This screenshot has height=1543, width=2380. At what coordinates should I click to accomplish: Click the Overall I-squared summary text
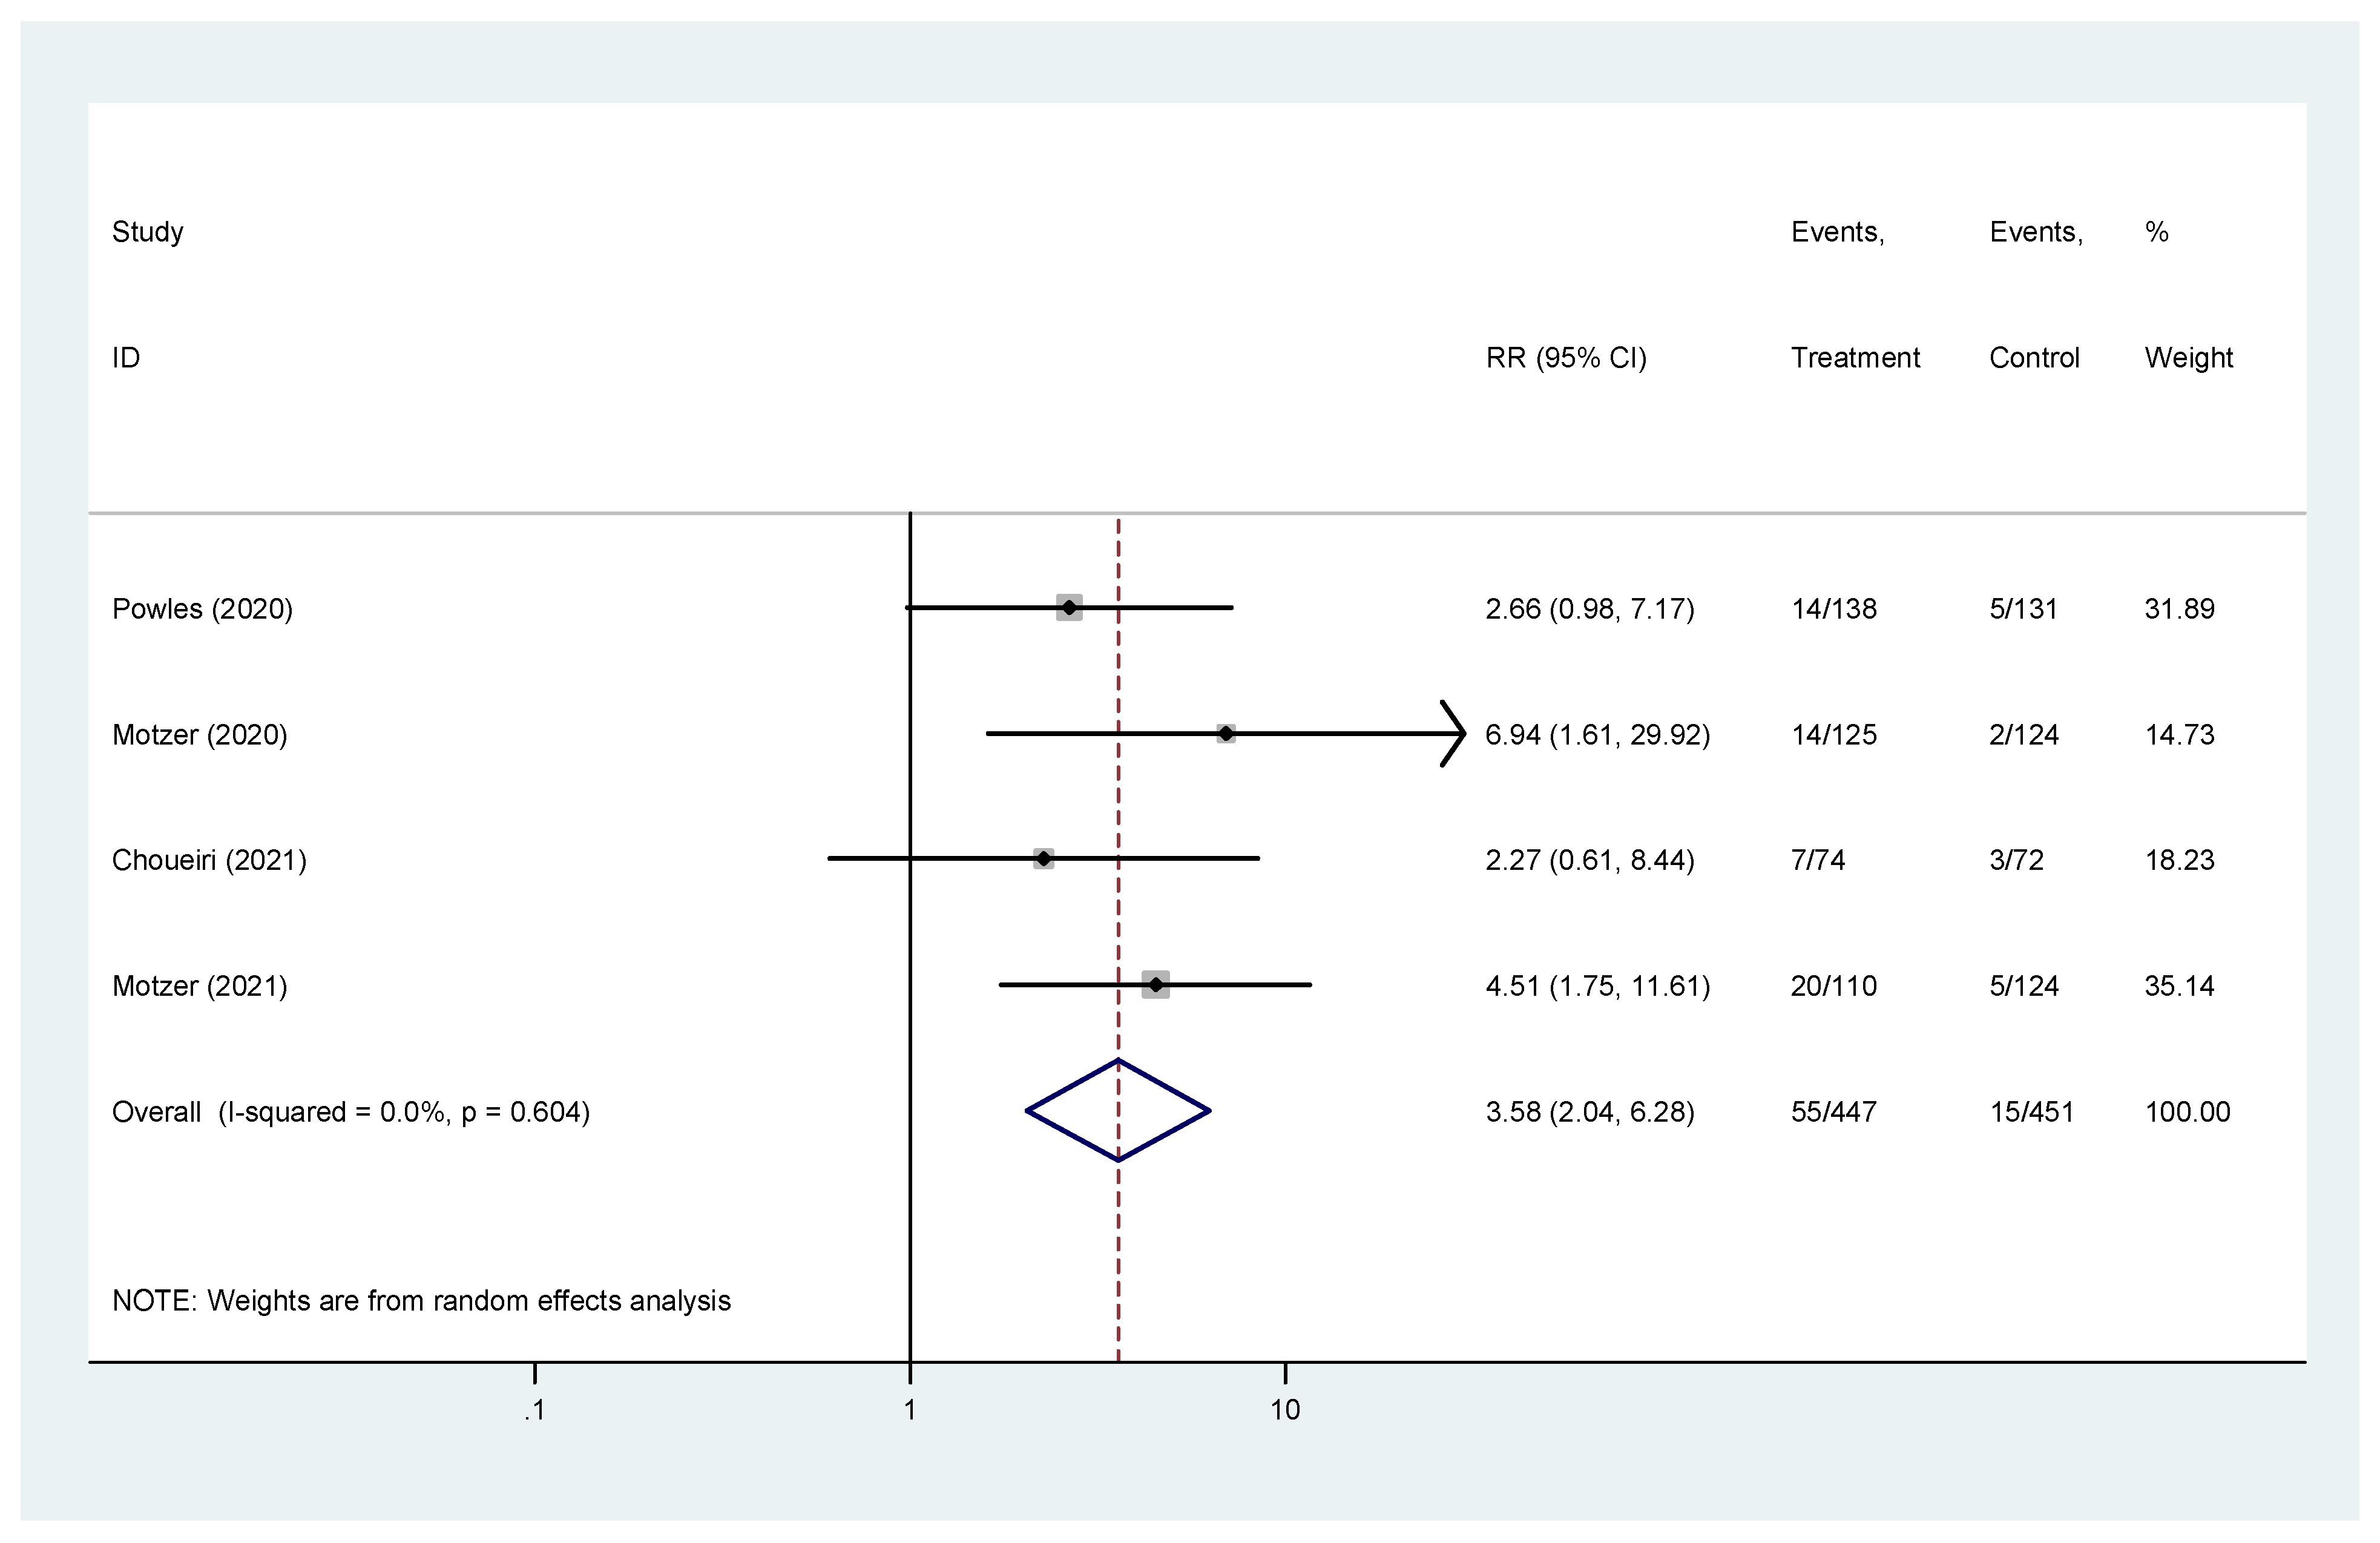(x=351, y=1112)
